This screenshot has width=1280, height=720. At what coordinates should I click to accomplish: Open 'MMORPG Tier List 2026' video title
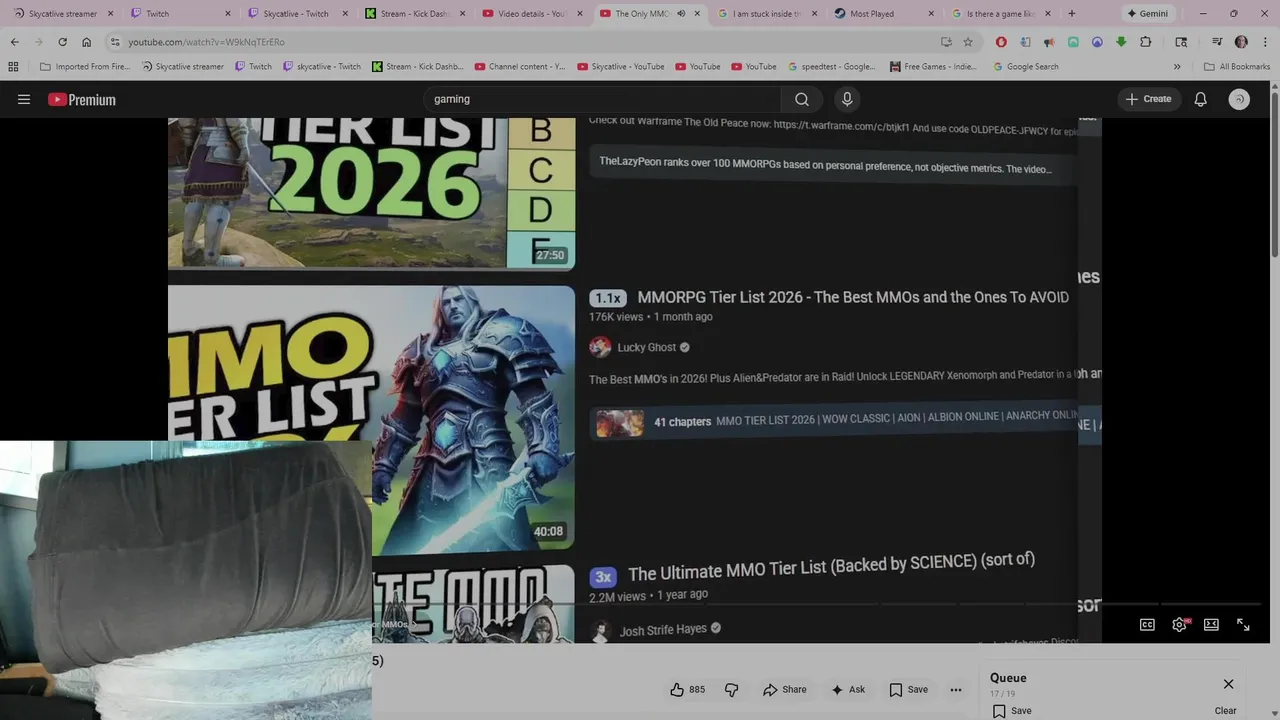[853, 297]
